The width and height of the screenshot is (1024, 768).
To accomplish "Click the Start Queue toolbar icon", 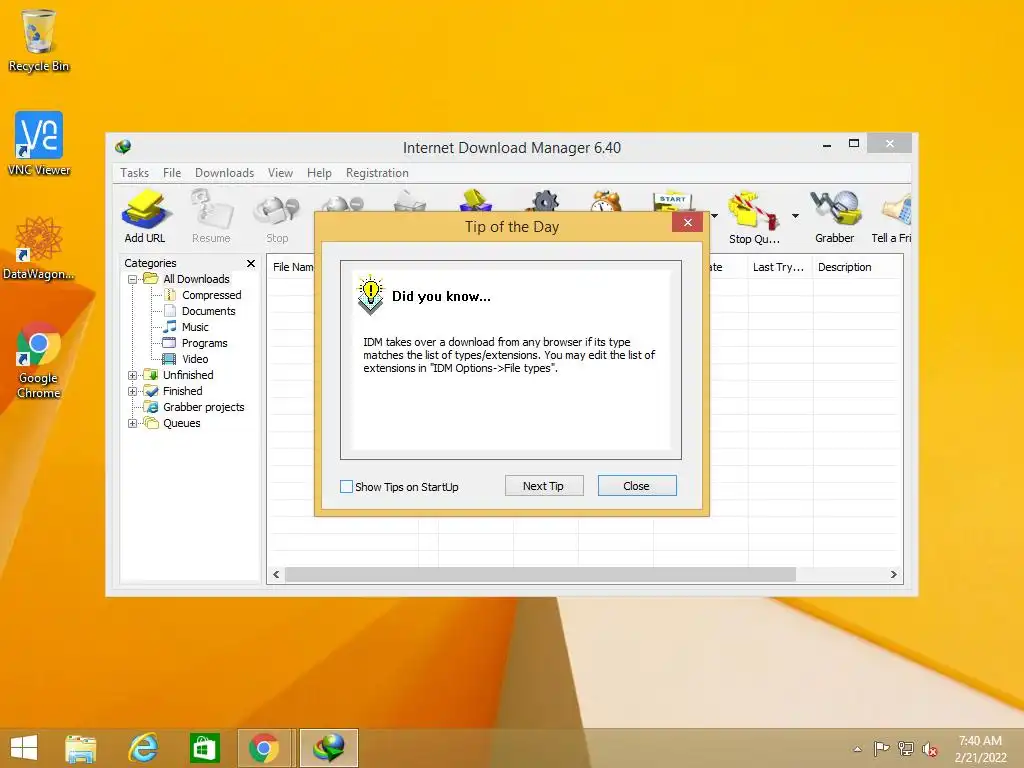I will (673, 201).
